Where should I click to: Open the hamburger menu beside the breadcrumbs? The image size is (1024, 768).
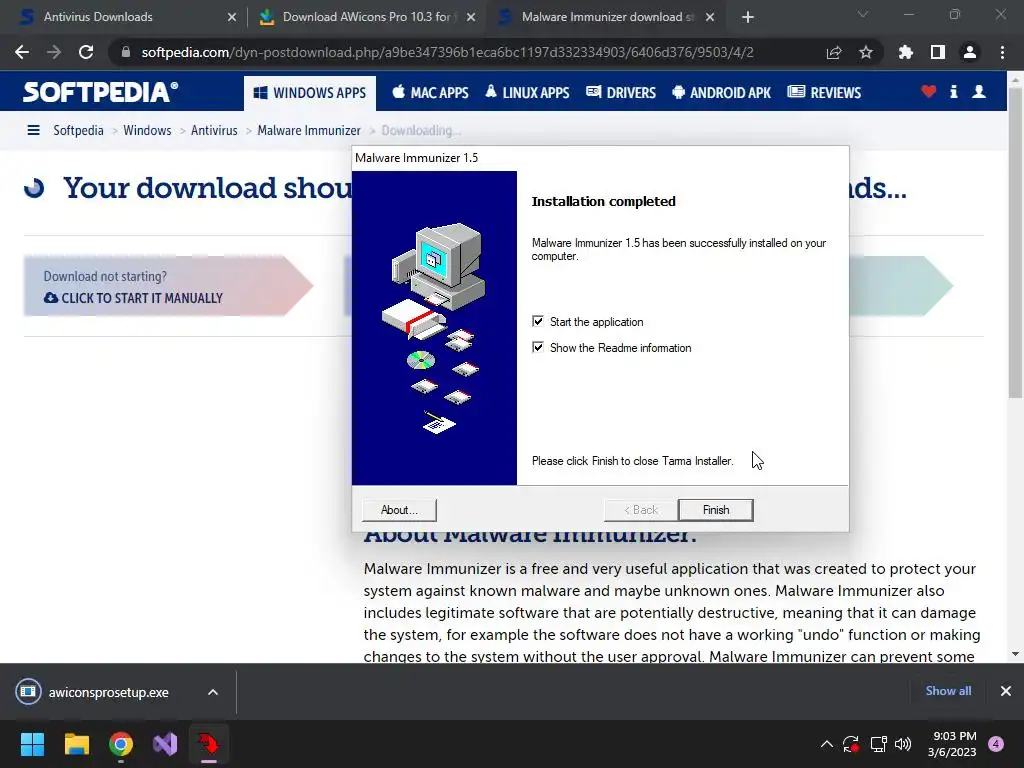coord(33,131)
